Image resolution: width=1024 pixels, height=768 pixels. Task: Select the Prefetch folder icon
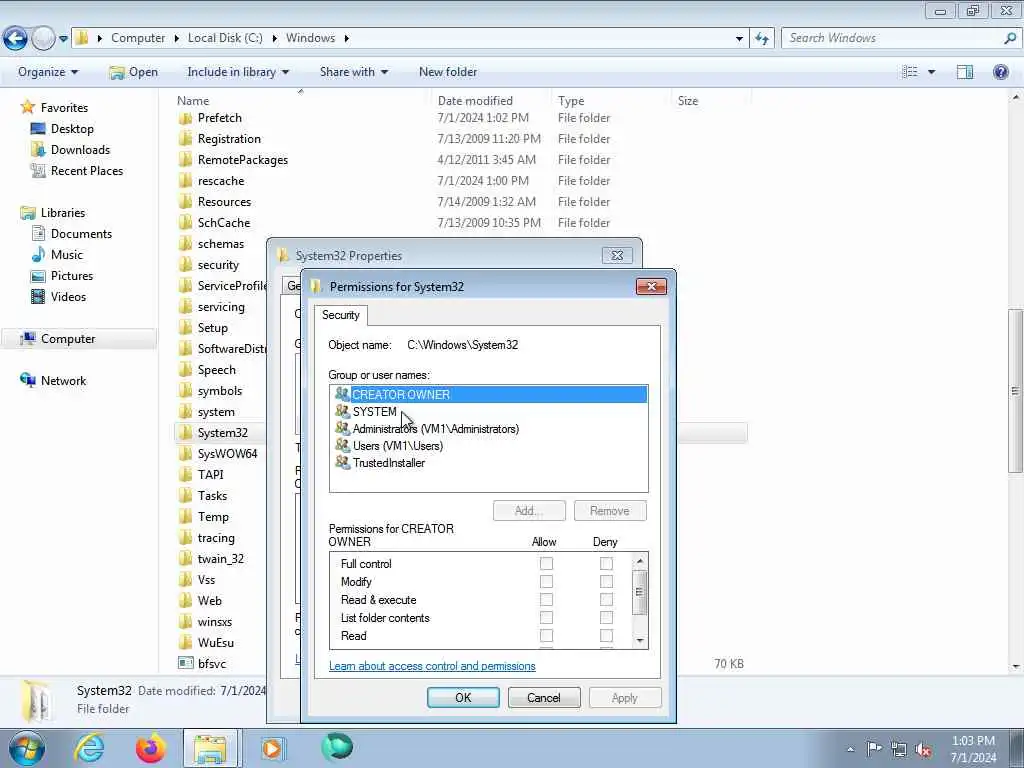[x=185, y=118]
